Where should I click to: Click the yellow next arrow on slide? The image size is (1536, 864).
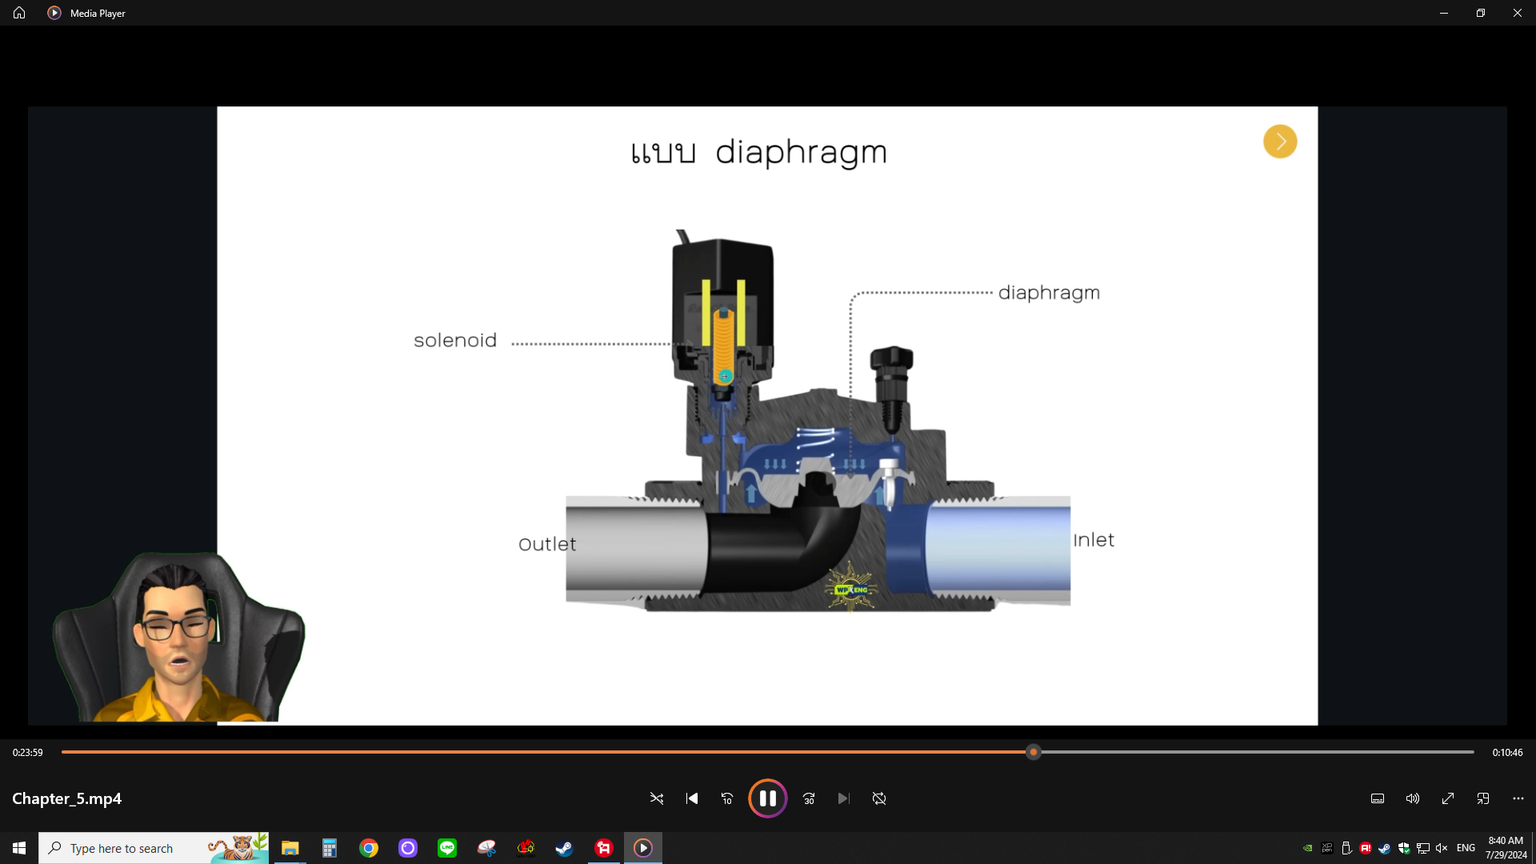1279,142
